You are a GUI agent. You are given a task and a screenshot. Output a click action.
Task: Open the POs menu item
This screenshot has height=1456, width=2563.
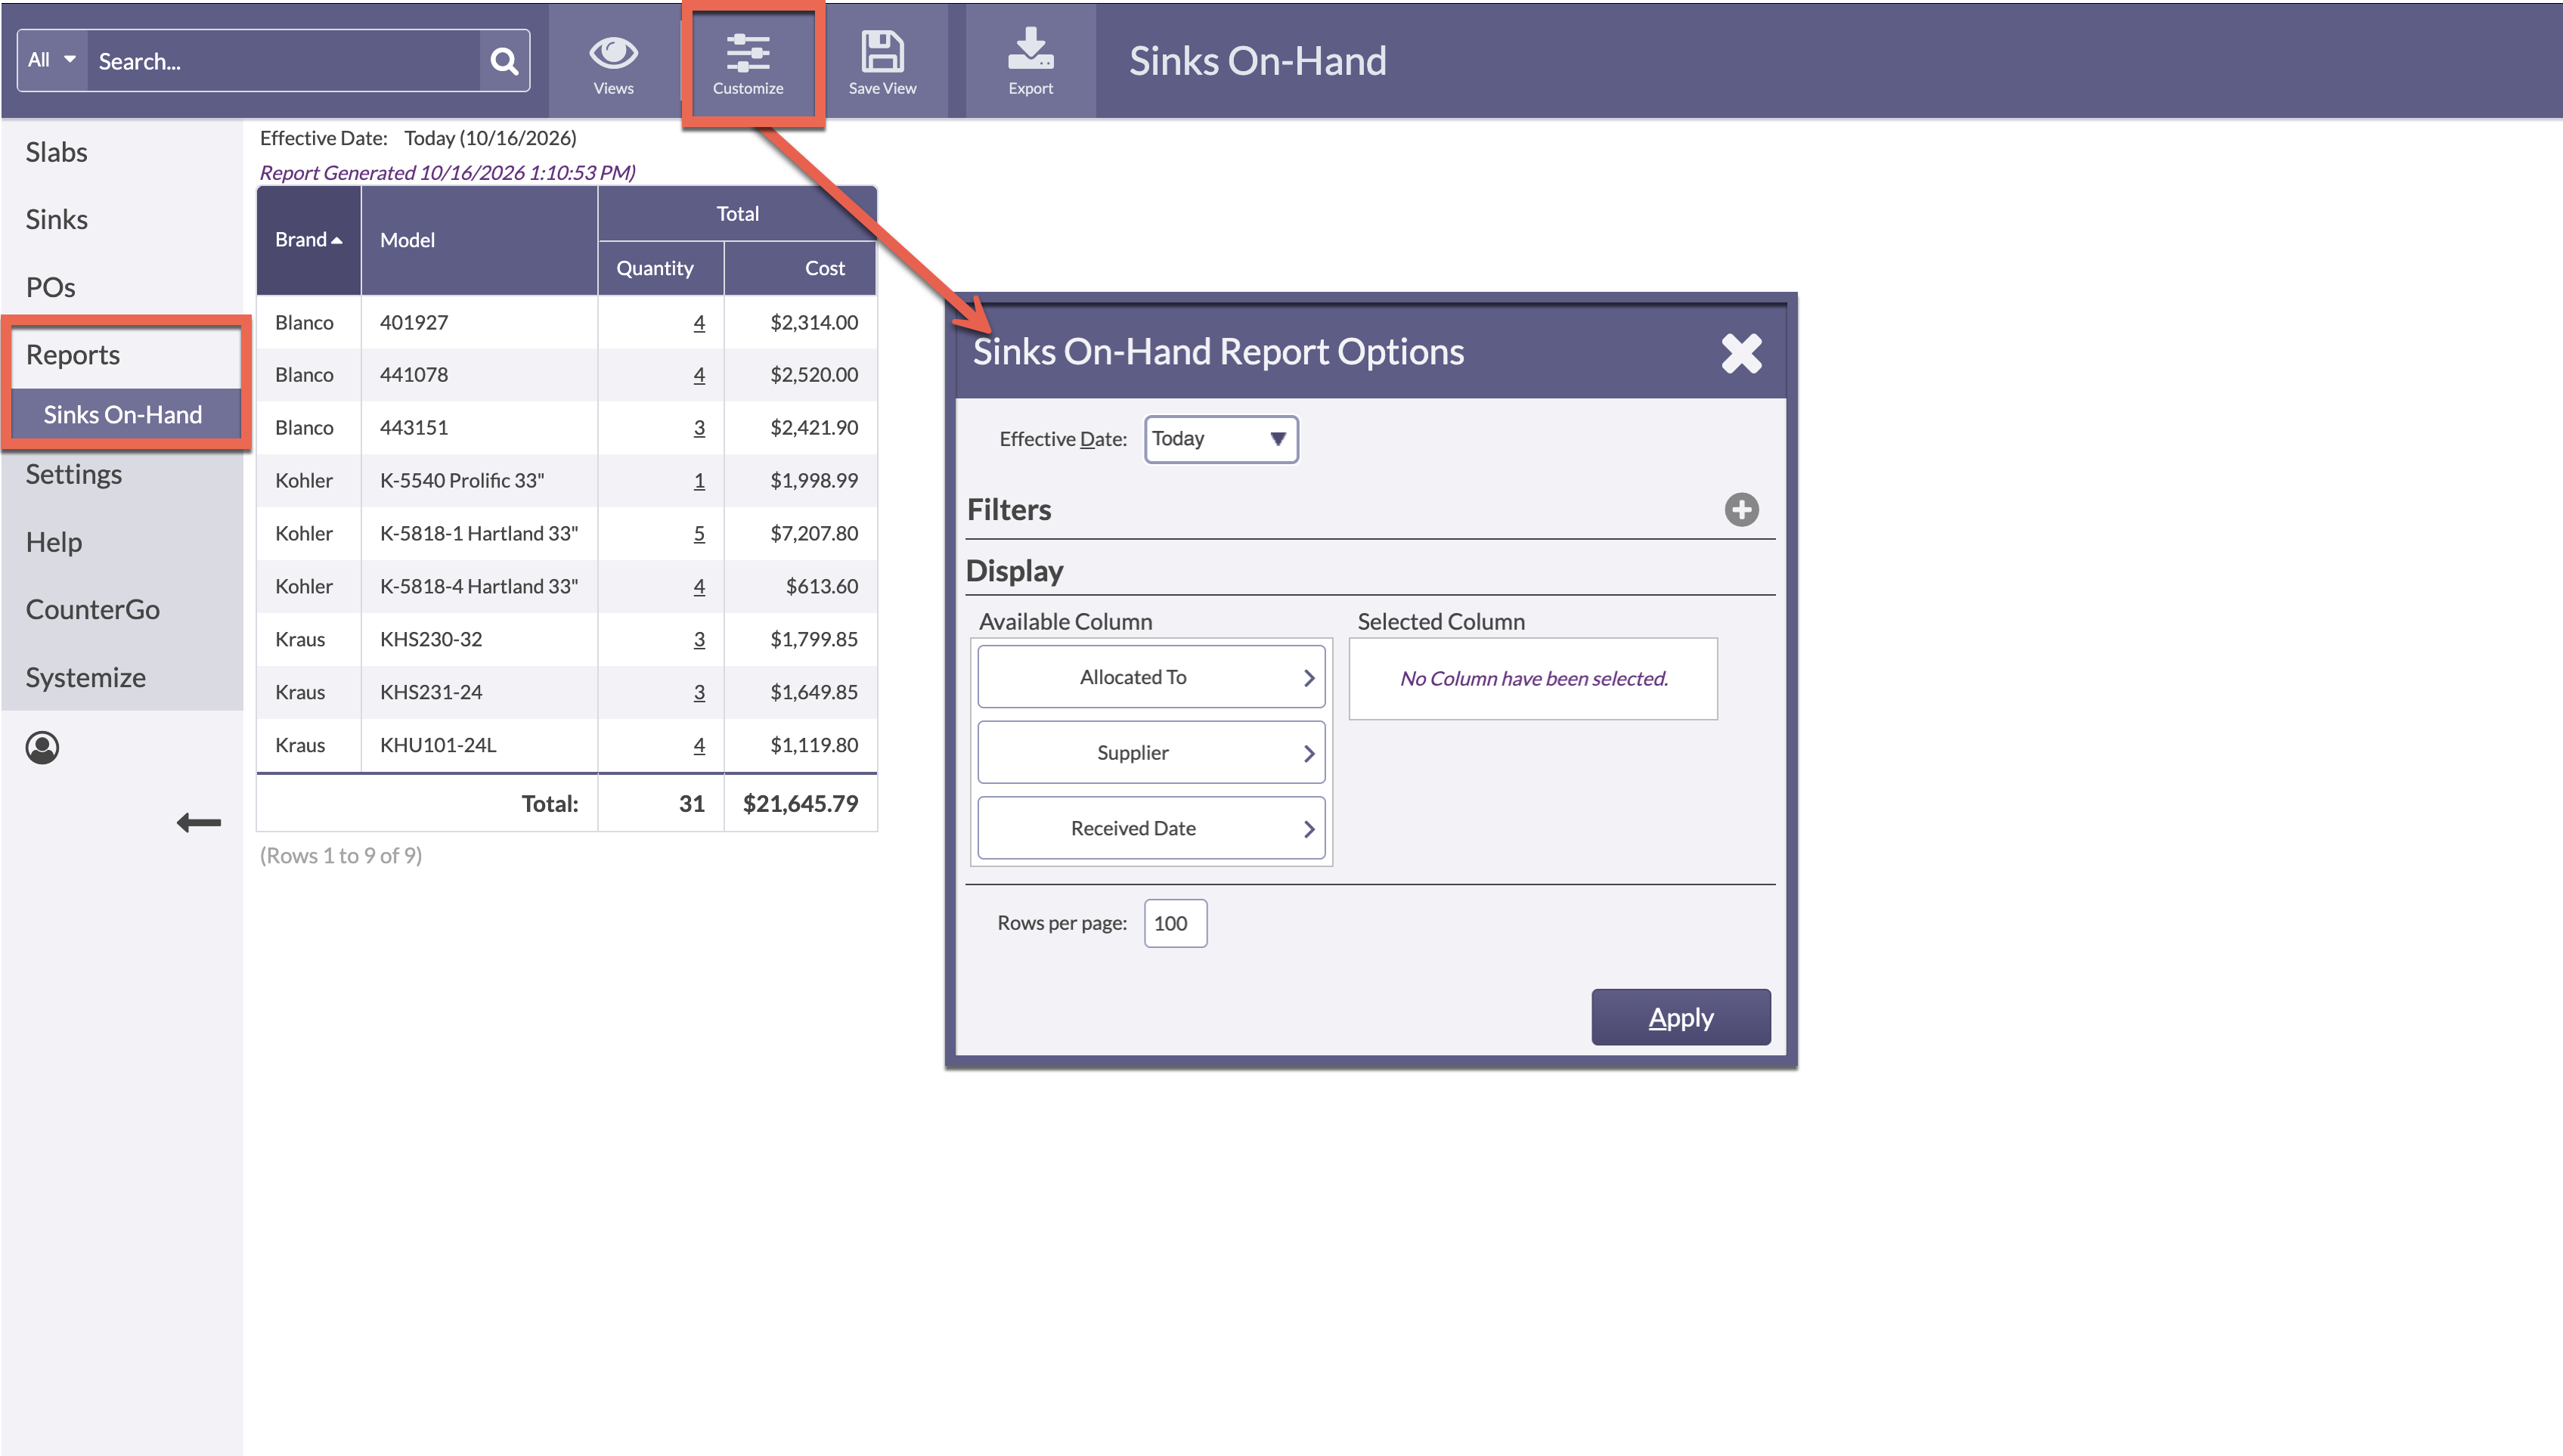point(50,287)
